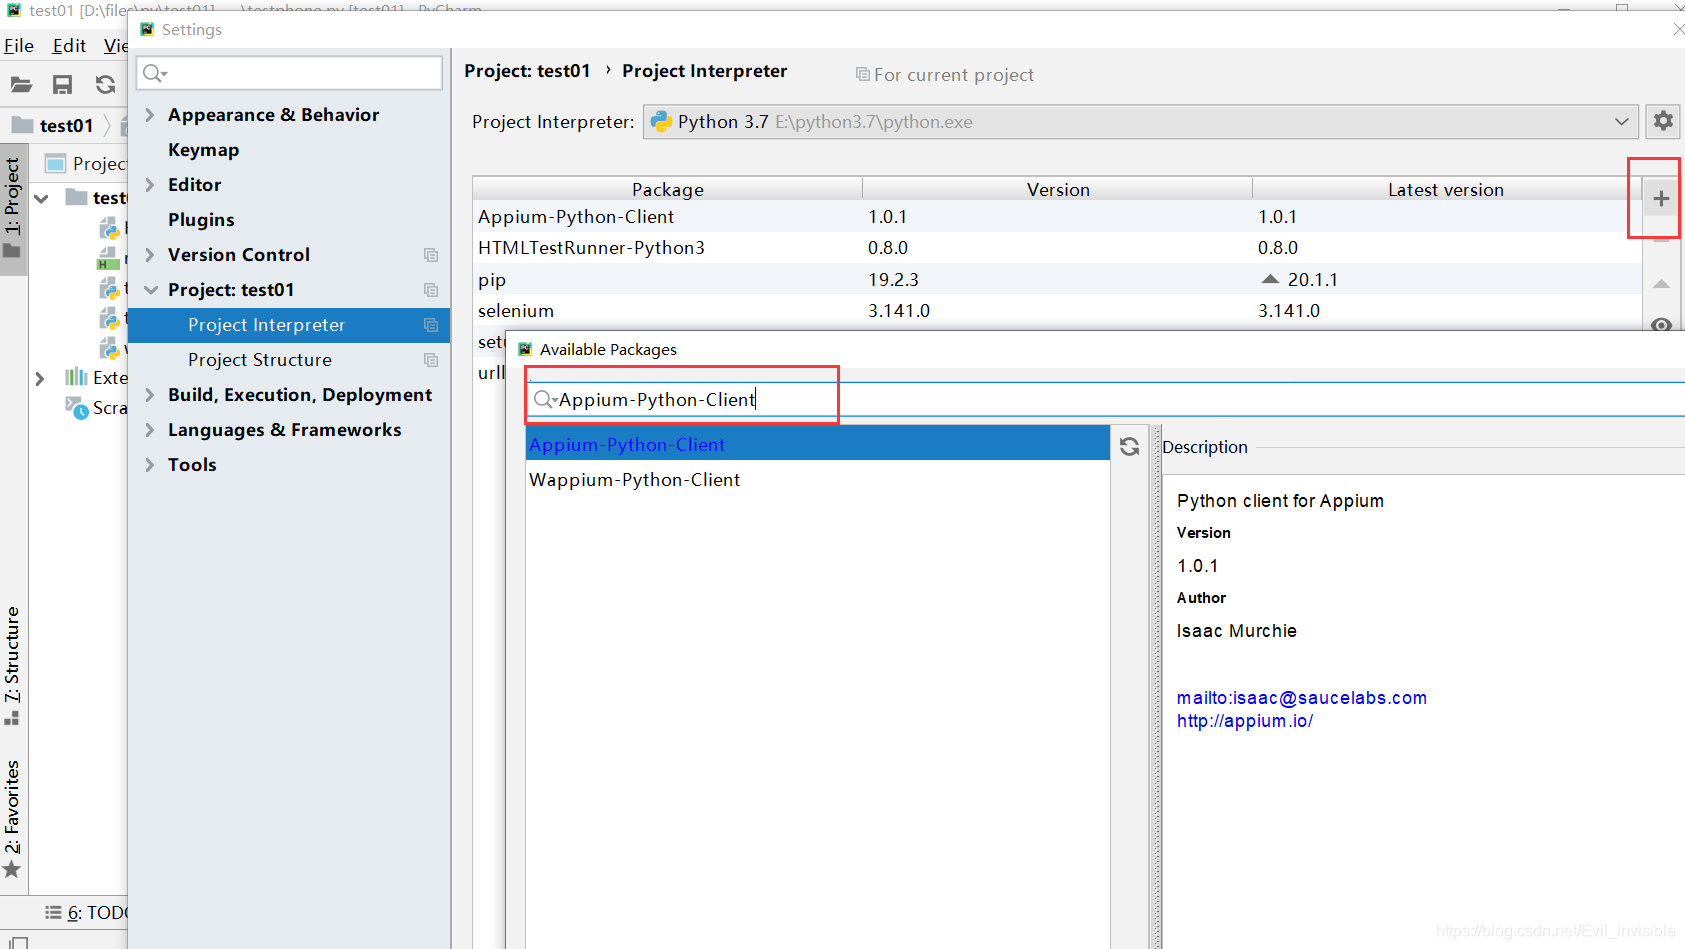Click the copy icon beside Project Interpreter
This screenshot has width=1685, height=949.
431,325
